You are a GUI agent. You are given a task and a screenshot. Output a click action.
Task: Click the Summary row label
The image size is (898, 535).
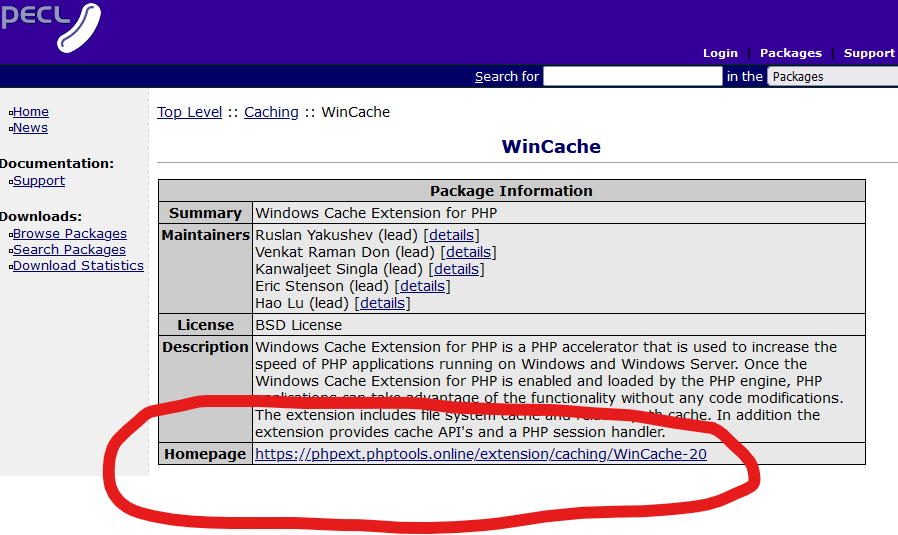[x=205, y=213]
